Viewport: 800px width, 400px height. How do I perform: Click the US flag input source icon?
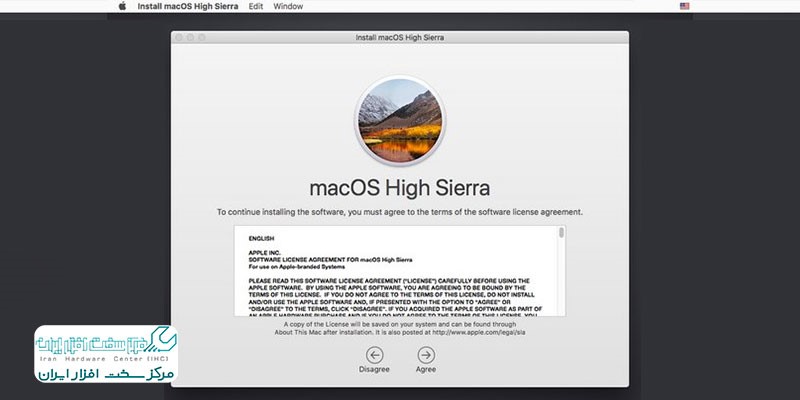tap(685, 6)
